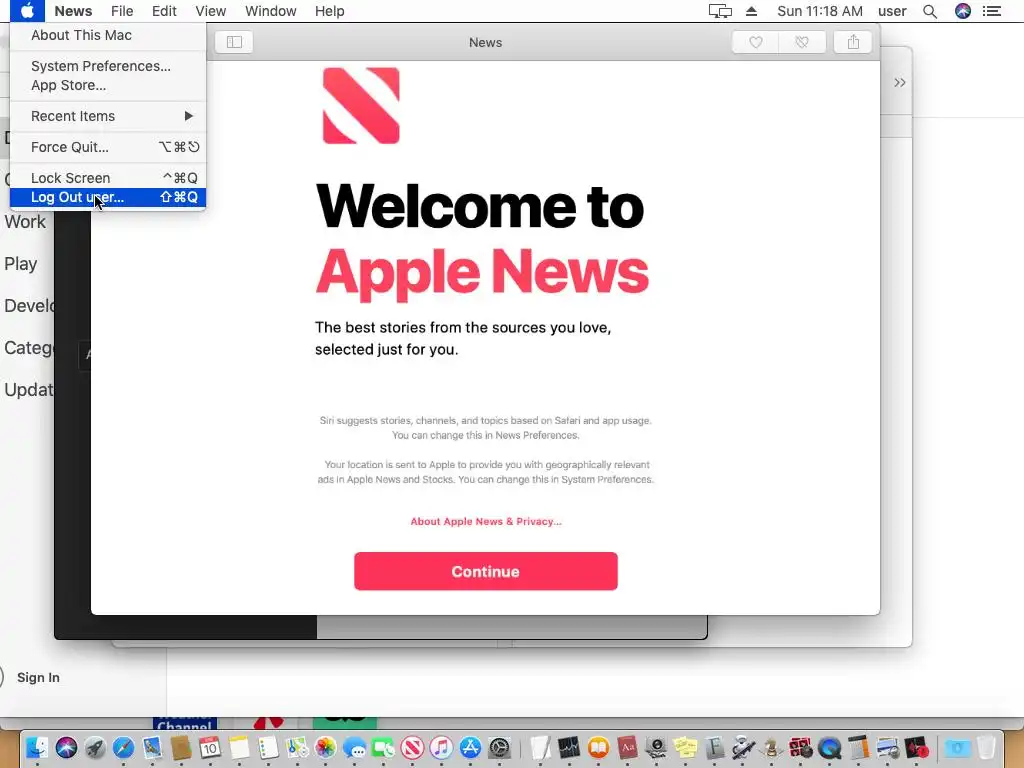Open TextEdit icon in Dock

541,748
